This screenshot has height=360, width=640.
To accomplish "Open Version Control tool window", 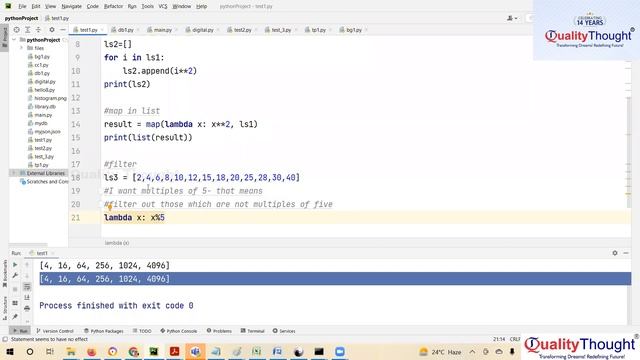I will coord(55,331).
